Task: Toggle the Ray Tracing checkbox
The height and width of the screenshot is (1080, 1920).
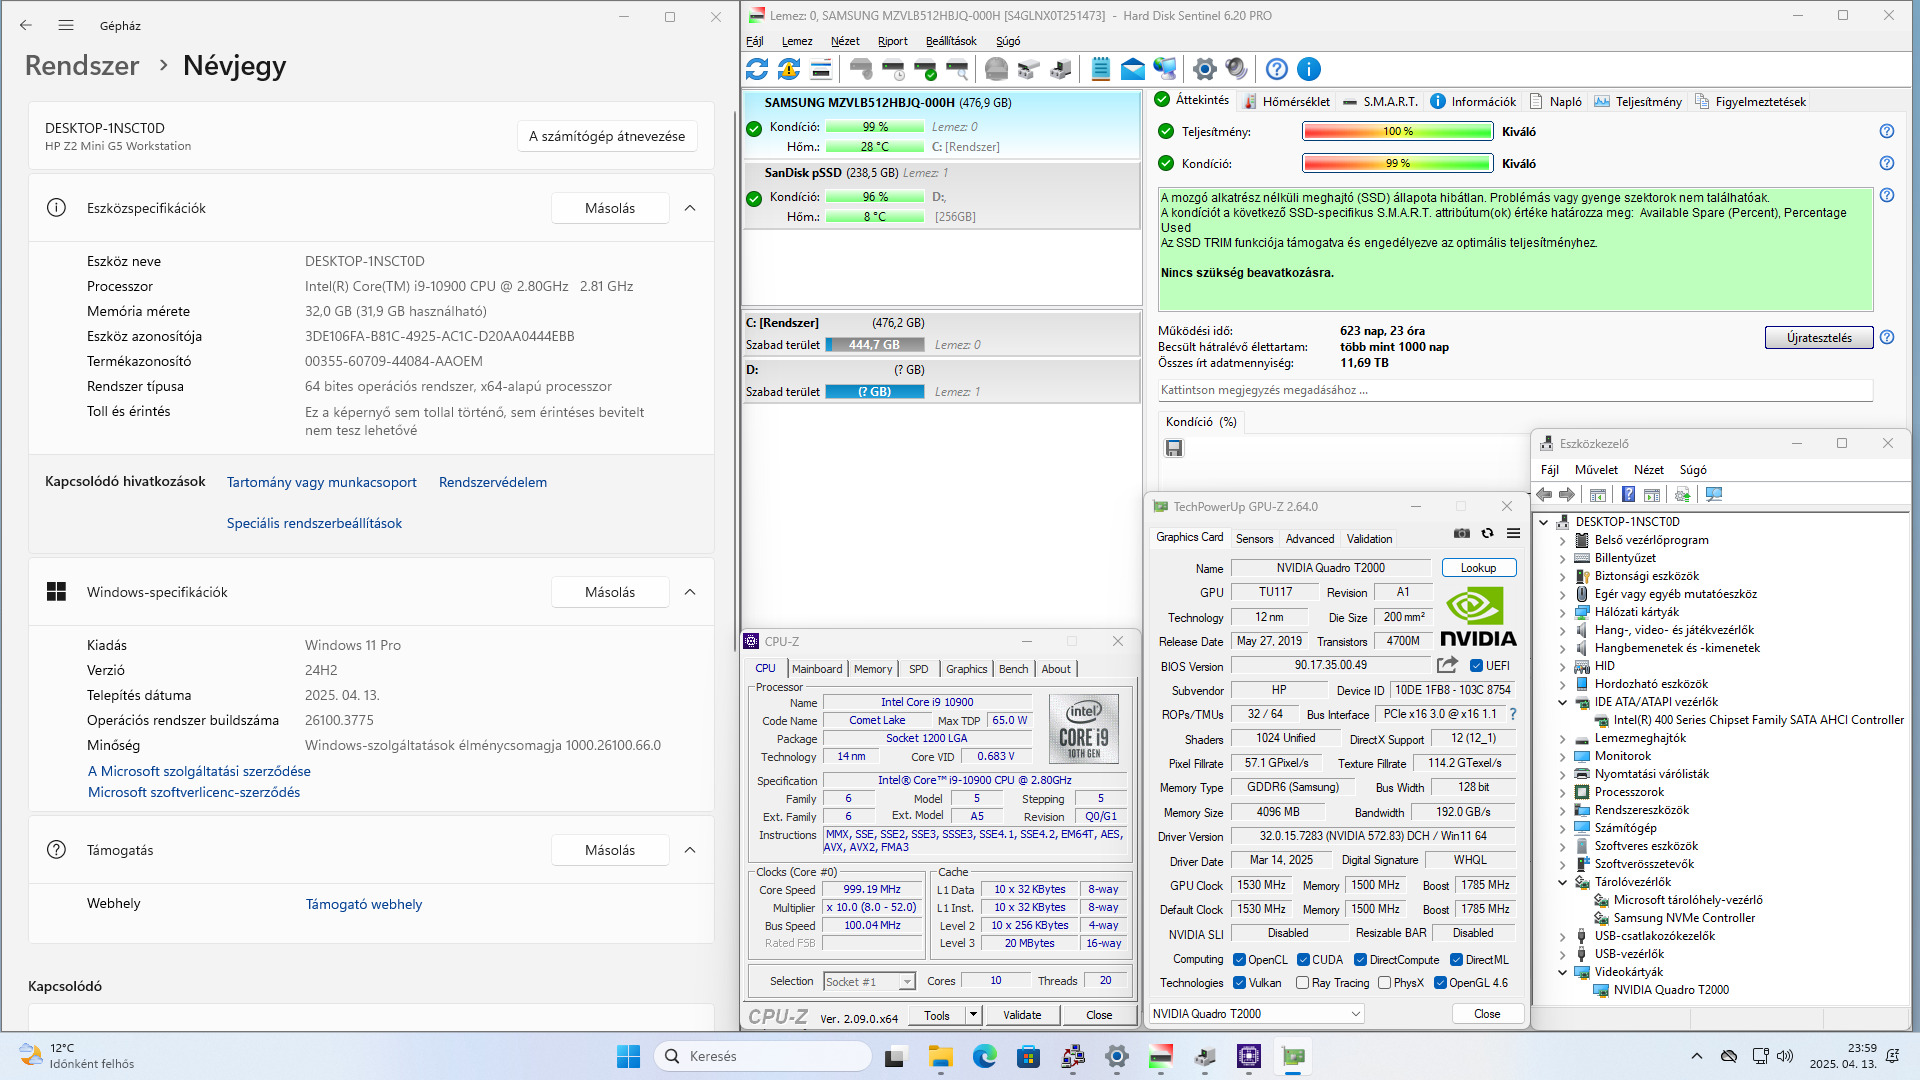Action: pos(1302,983)
